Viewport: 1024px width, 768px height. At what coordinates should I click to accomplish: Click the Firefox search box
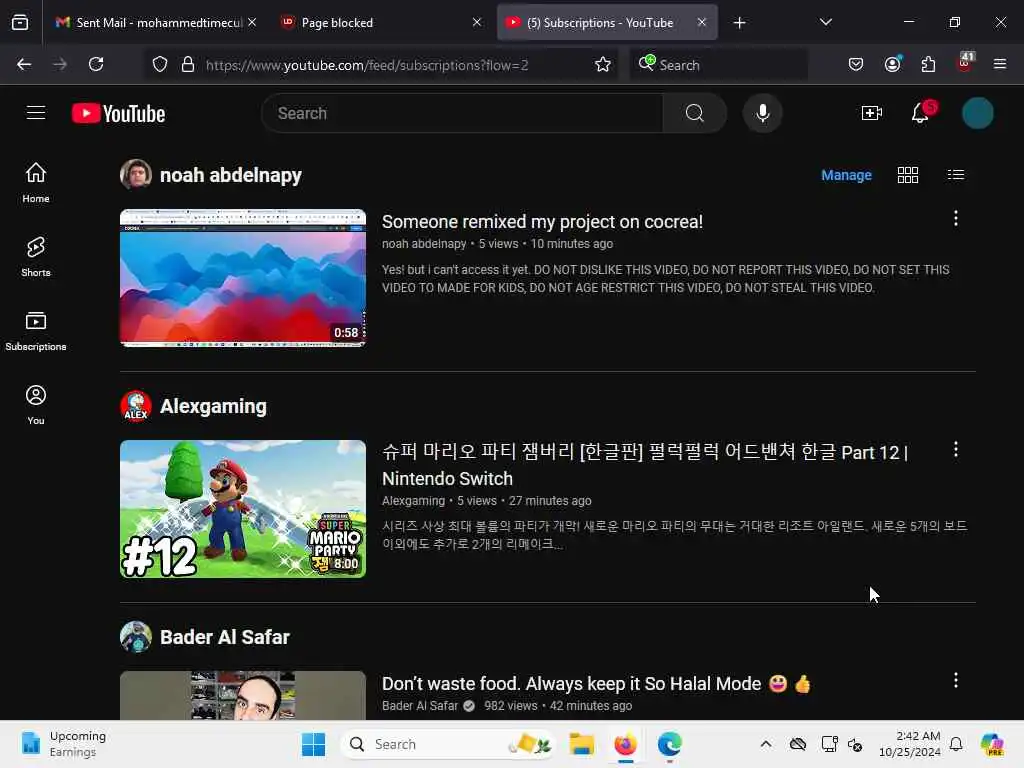pos(718,65)
